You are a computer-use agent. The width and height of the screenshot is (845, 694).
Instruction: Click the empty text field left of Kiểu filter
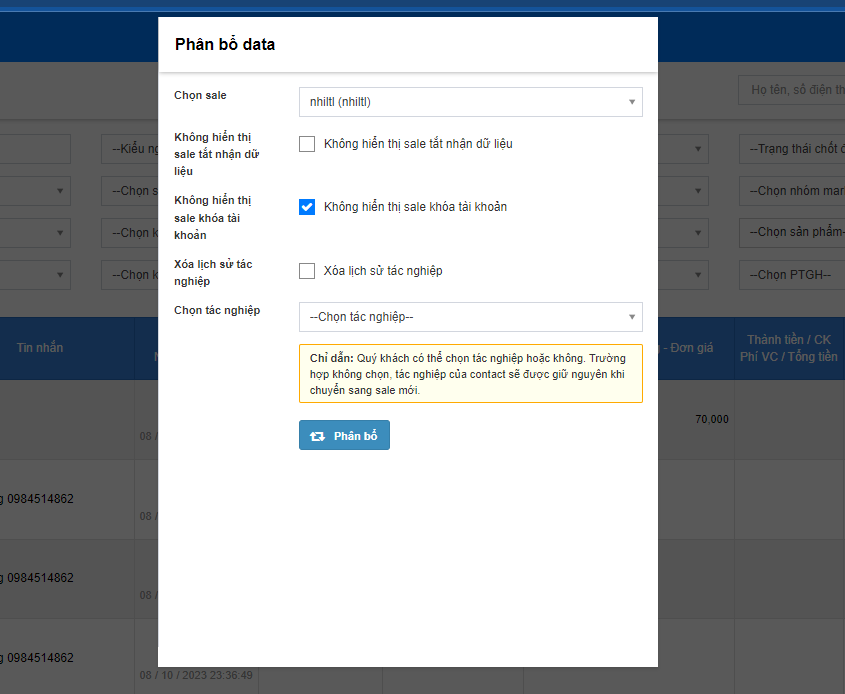35,149
